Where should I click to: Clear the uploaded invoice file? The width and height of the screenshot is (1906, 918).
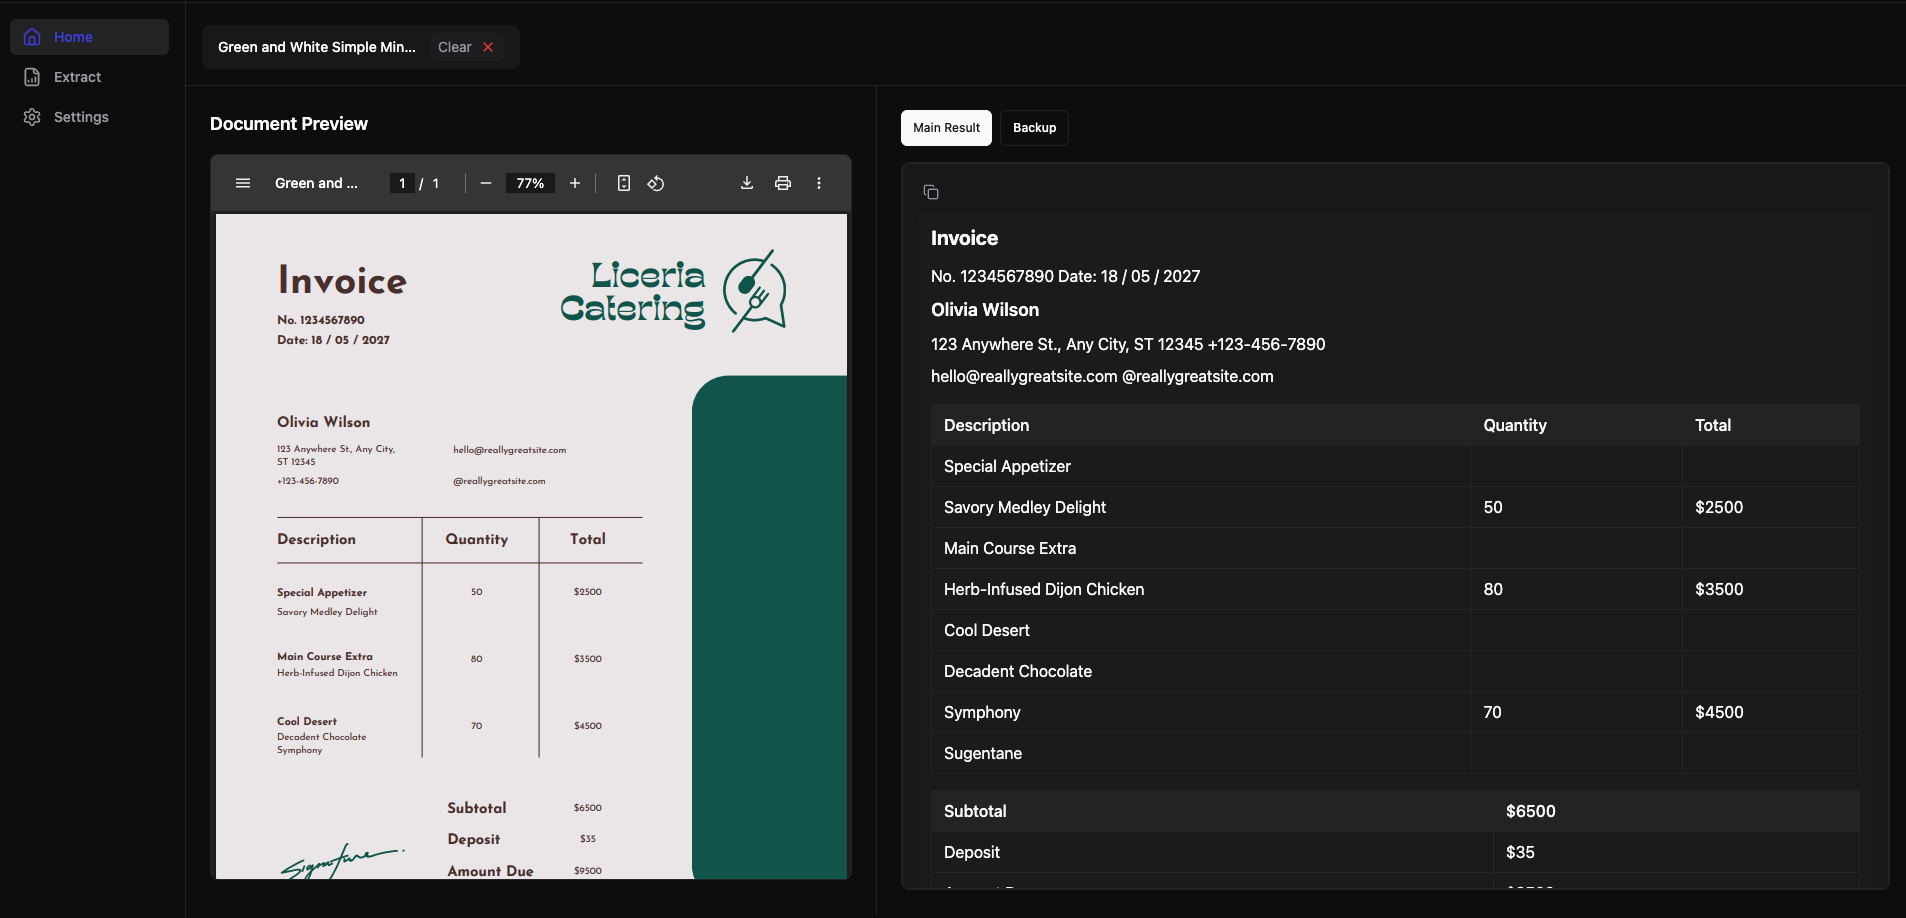466,47
